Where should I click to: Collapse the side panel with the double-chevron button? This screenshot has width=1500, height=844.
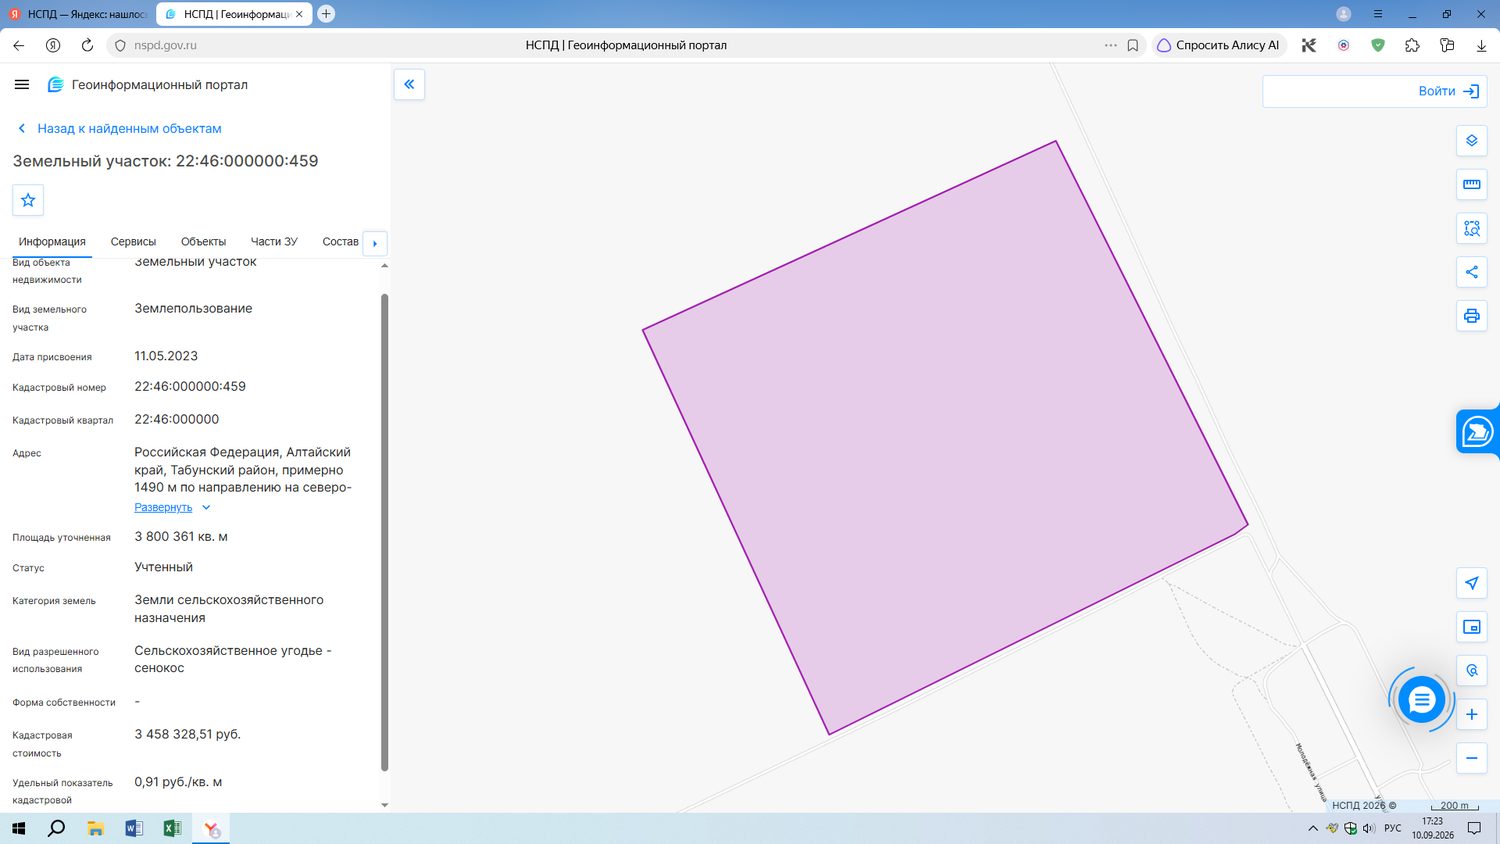coord(409,84)
